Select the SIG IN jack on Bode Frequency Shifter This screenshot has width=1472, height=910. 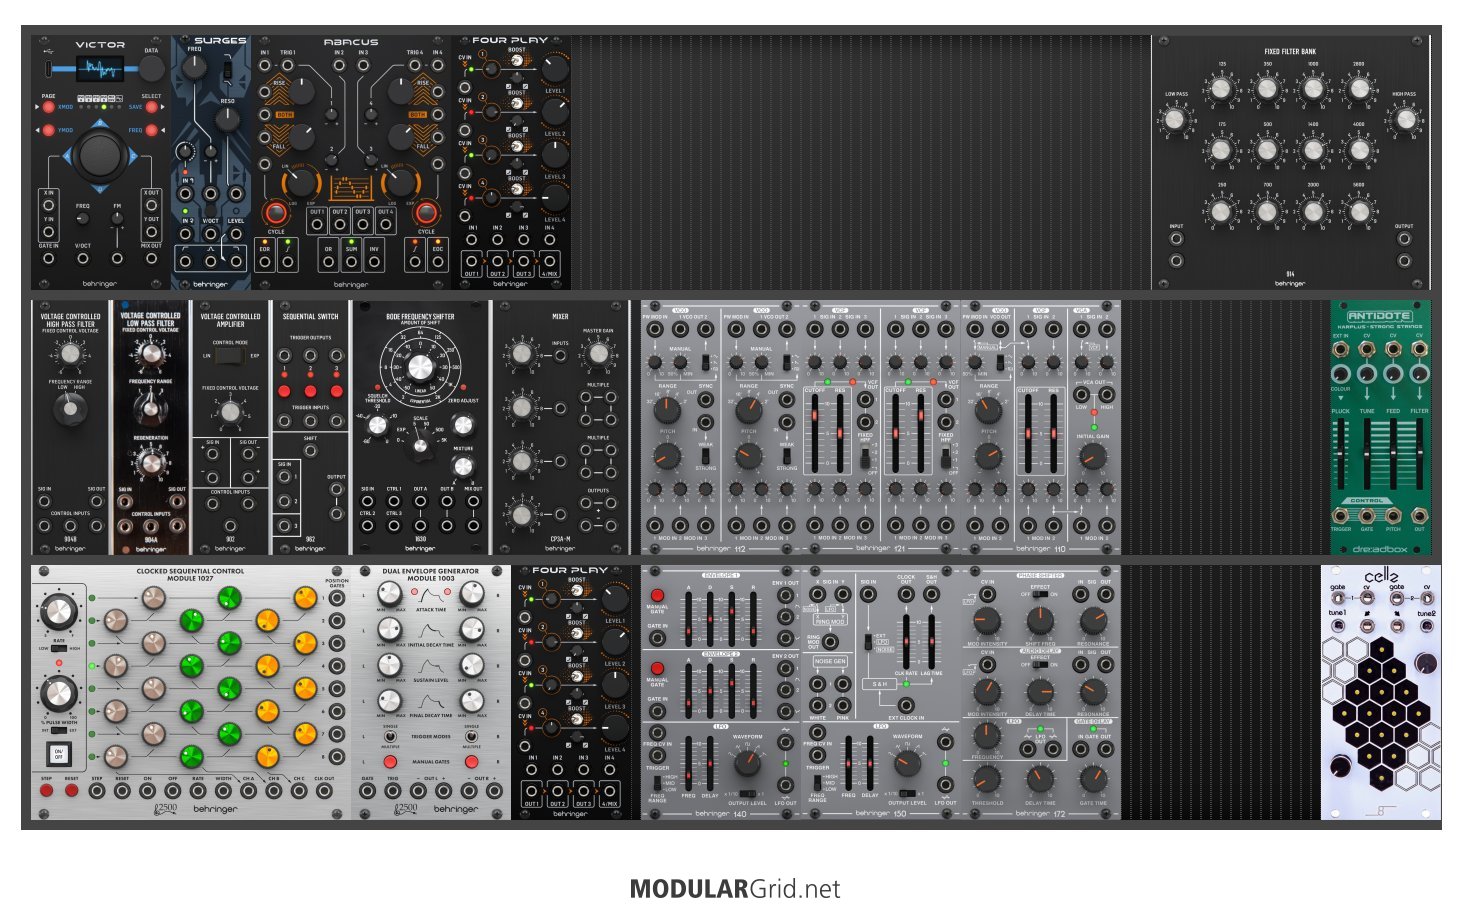(367, 502)
